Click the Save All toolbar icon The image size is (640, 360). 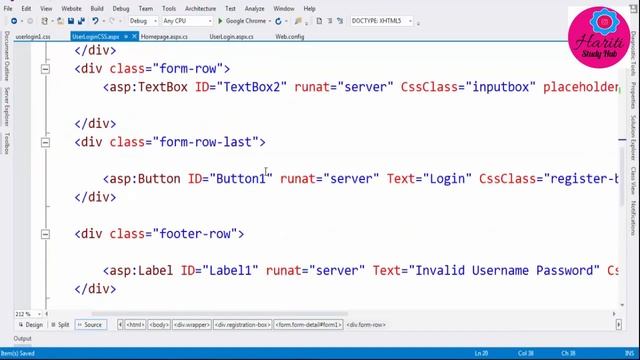coord(81,21)
